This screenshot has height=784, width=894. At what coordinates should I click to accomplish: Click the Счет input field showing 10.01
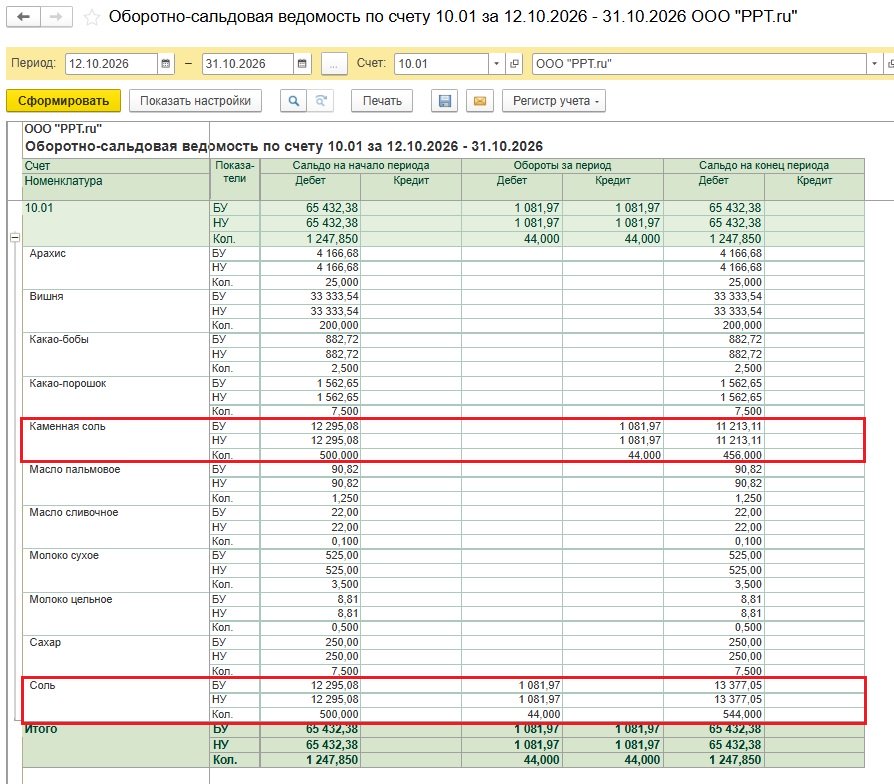[x=441, y=63]
